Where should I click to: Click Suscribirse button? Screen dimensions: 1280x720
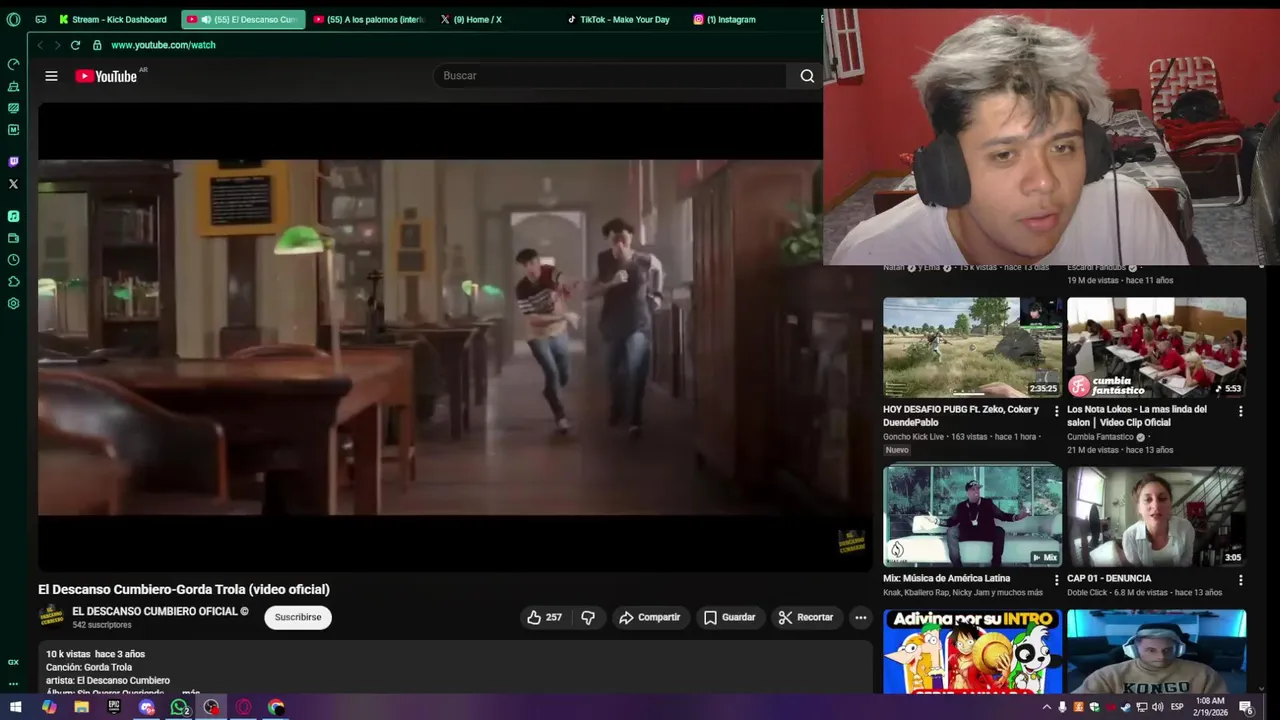(x=298, y=617)
